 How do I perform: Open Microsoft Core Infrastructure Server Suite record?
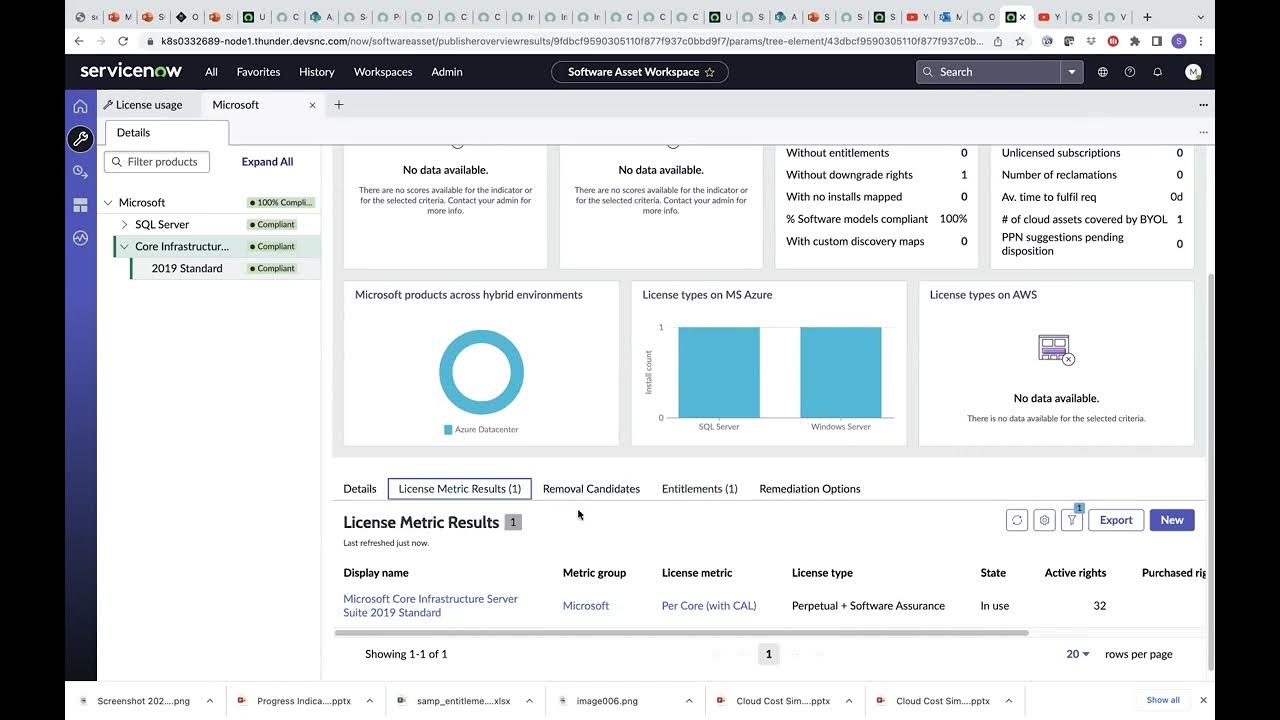(x=431, y=606)
